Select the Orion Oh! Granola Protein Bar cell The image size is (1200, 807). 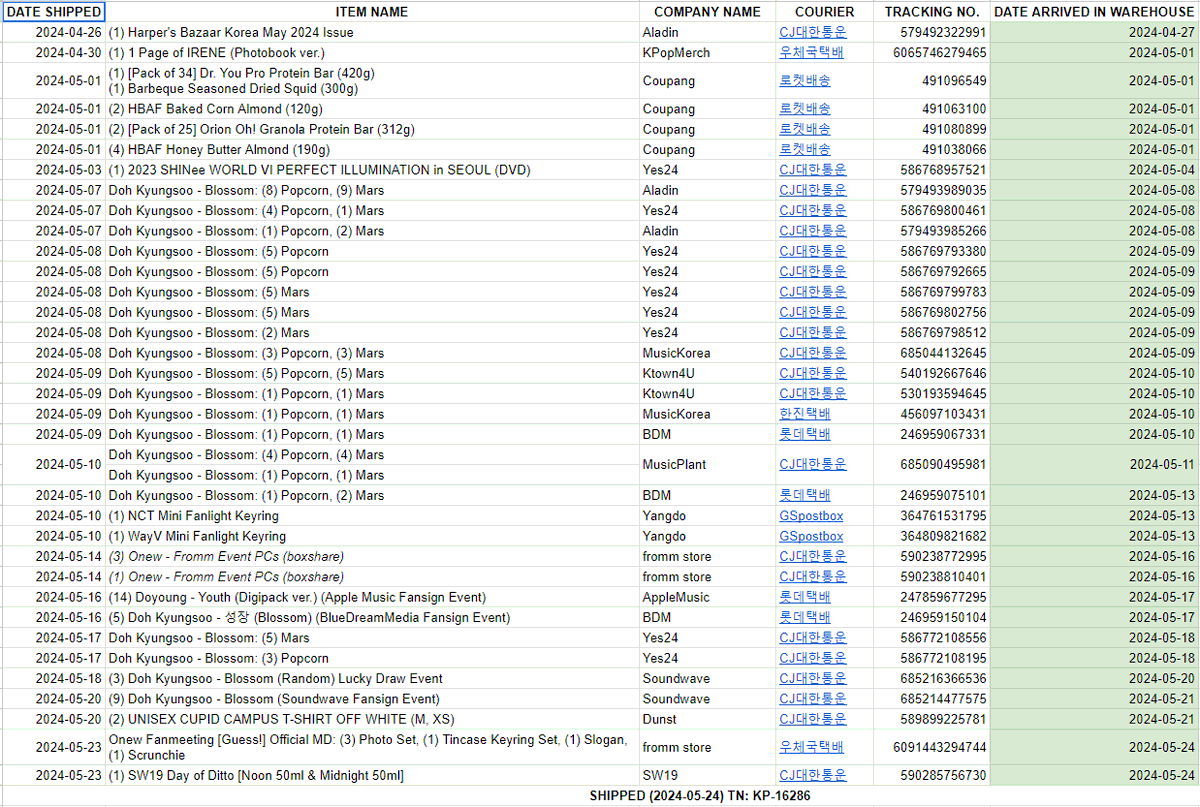pyautogui.click(x=372, y=129)
